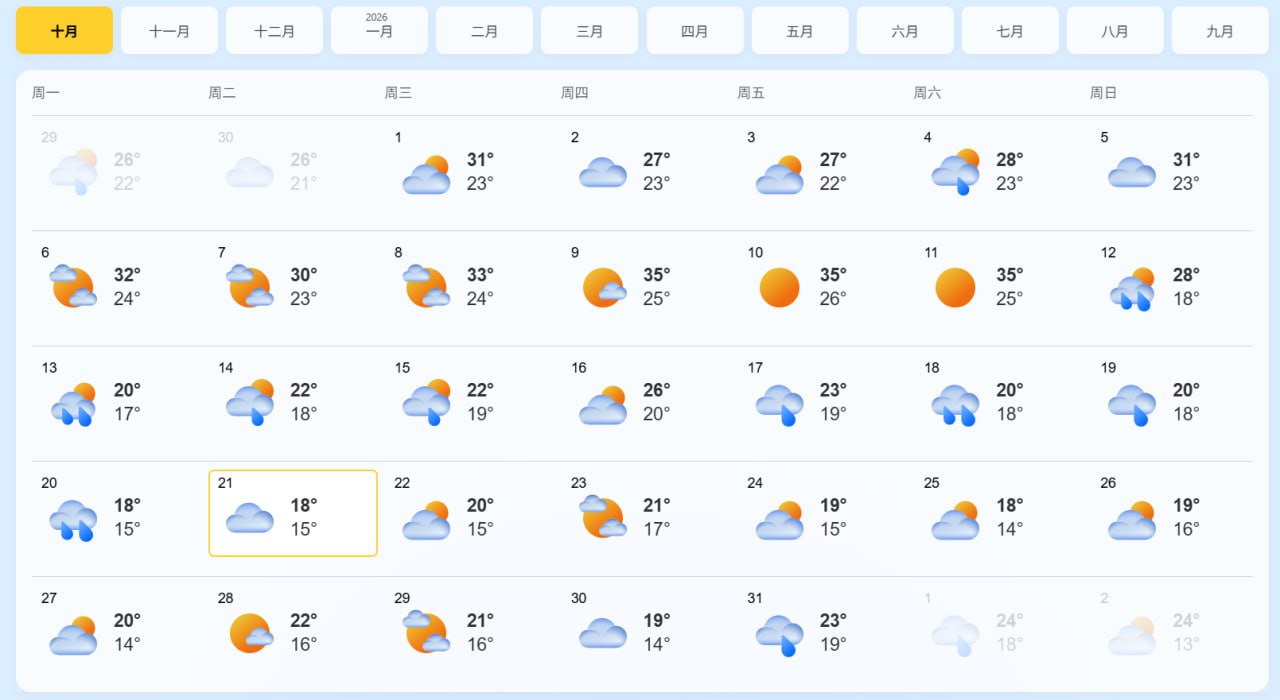Click the heavy rain icon on October 18
The image size is (1280, 700).
(955, 404)
